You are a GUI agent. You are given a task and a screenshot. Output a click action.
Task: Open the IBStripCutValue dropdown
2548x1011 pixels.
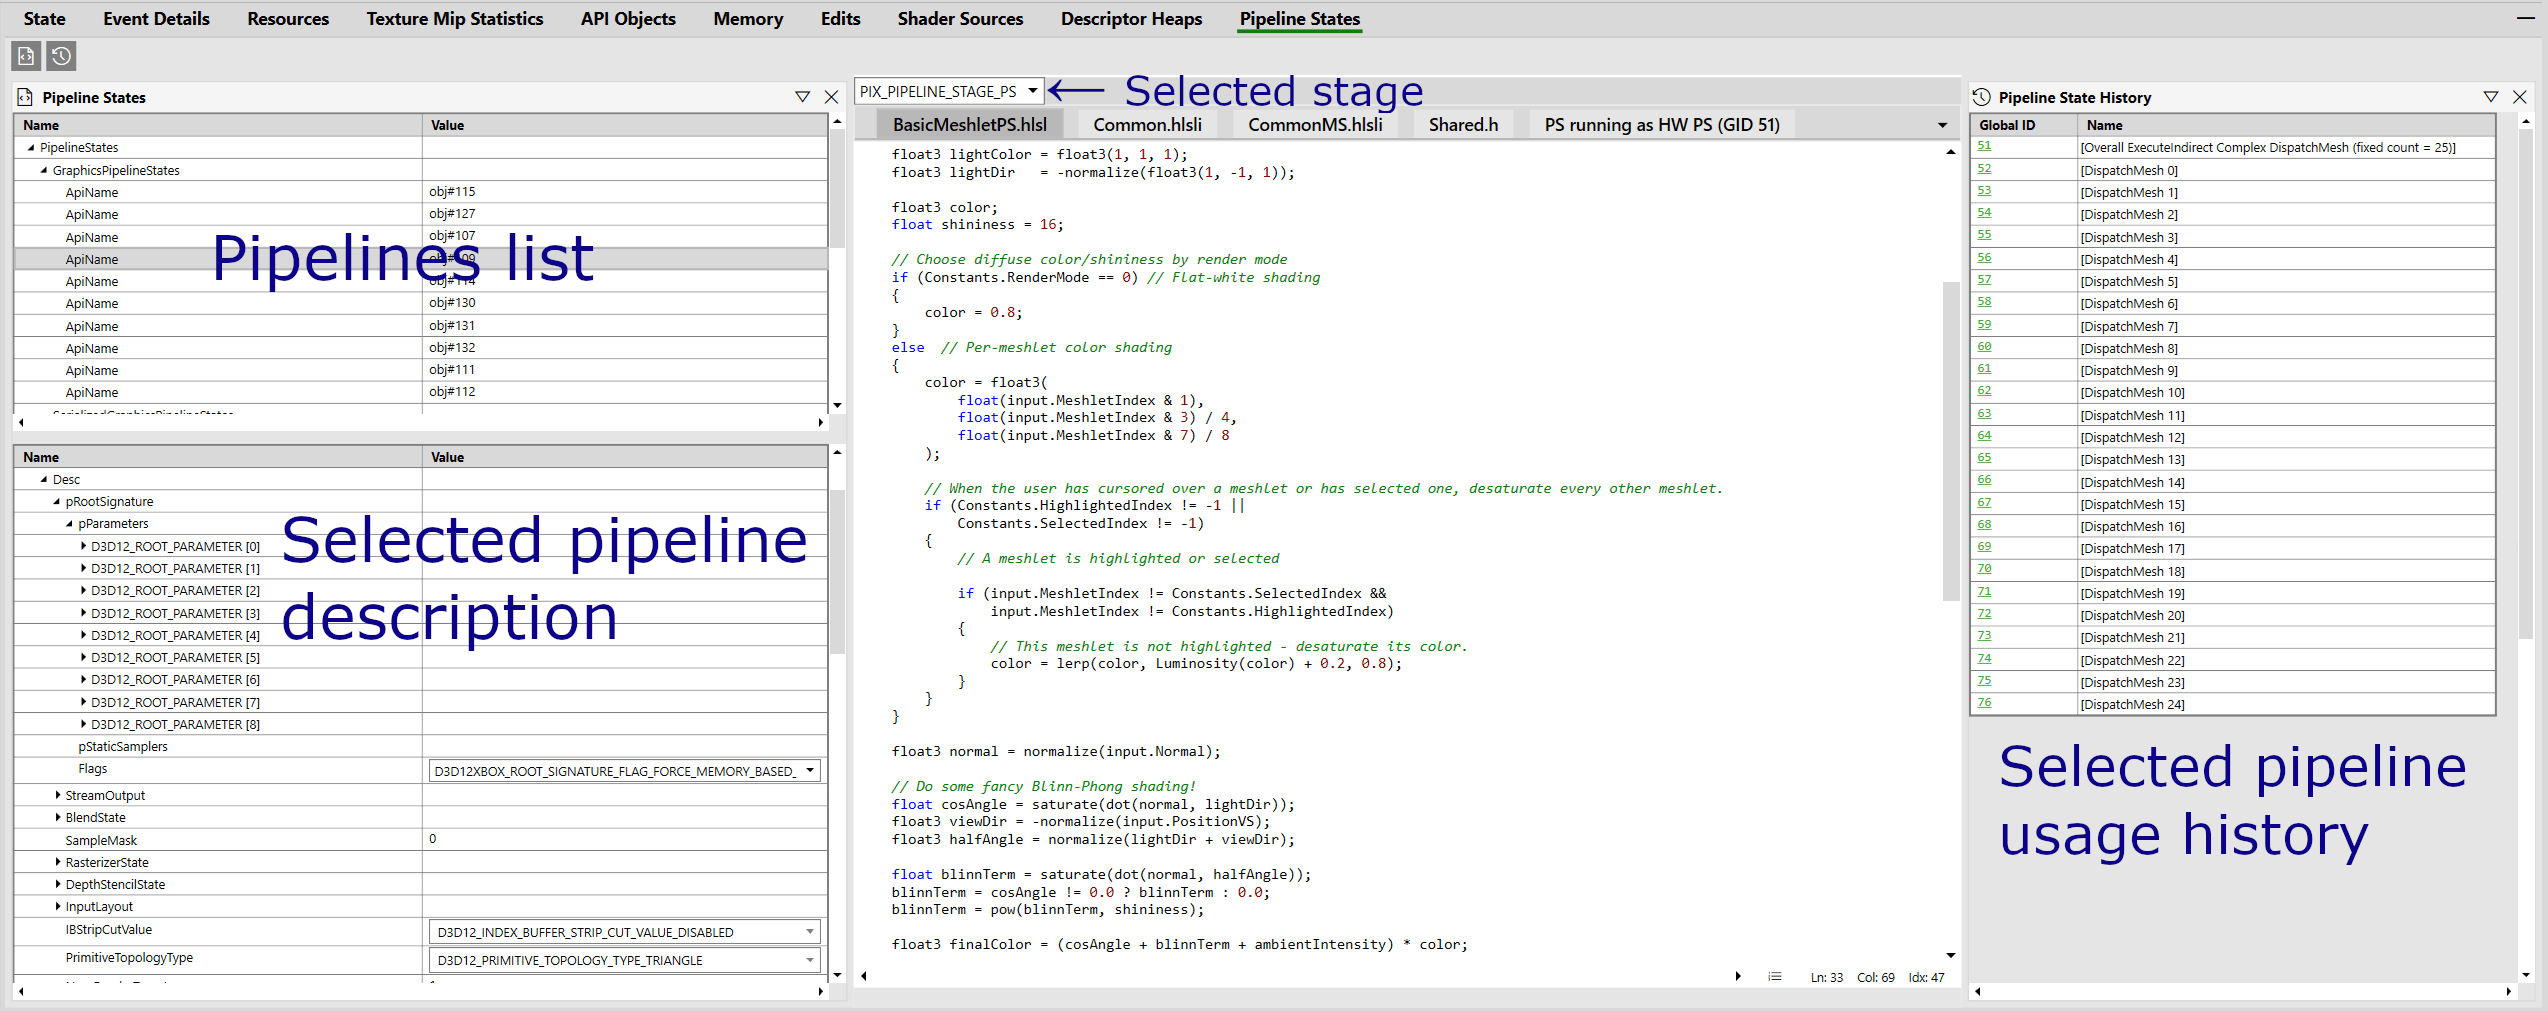625,932
